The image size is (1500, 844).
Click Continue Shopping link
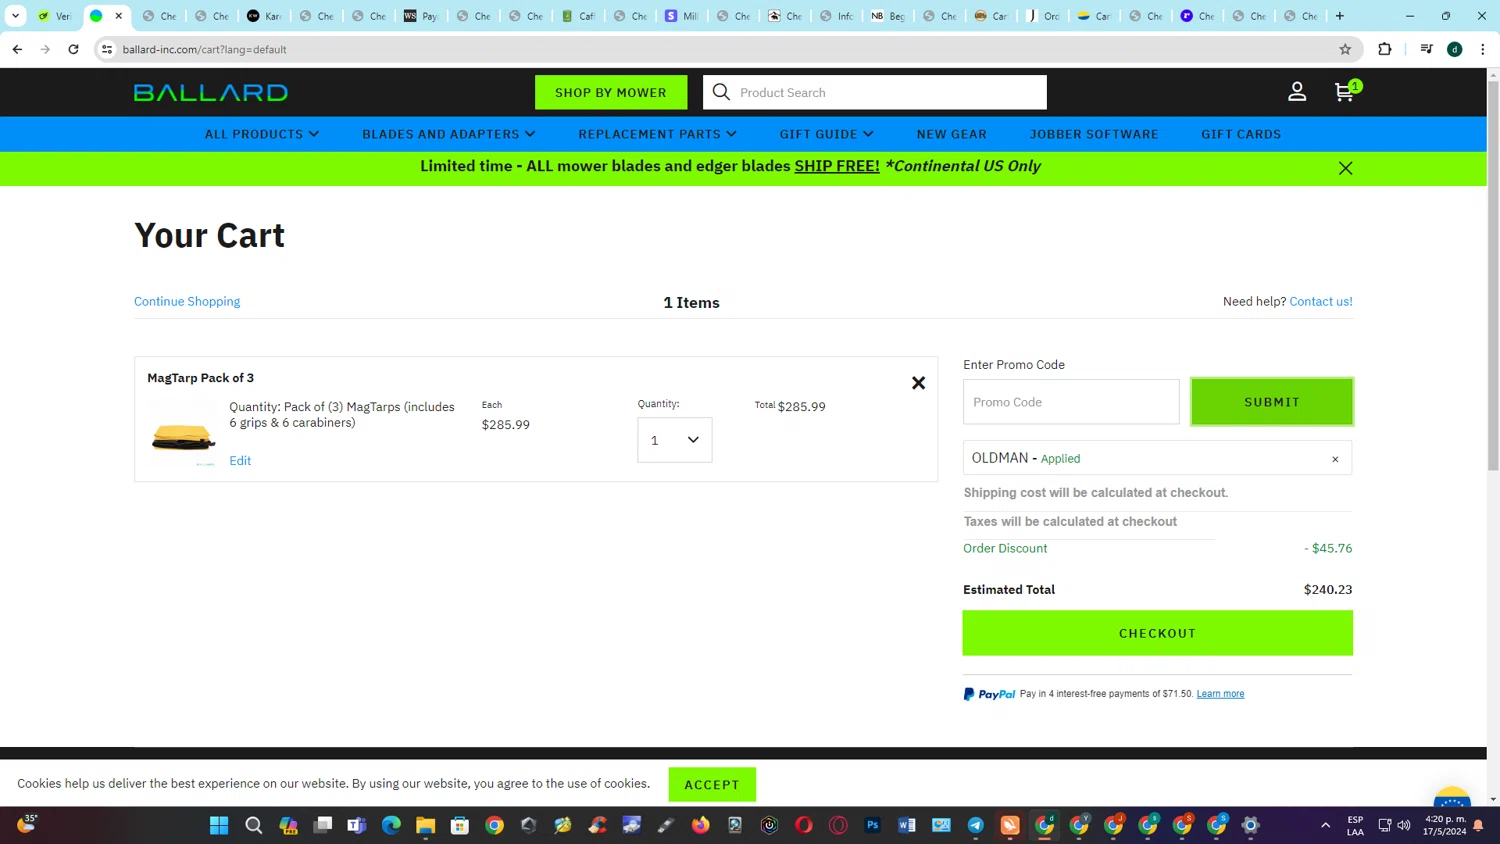[x=187, y=301]
